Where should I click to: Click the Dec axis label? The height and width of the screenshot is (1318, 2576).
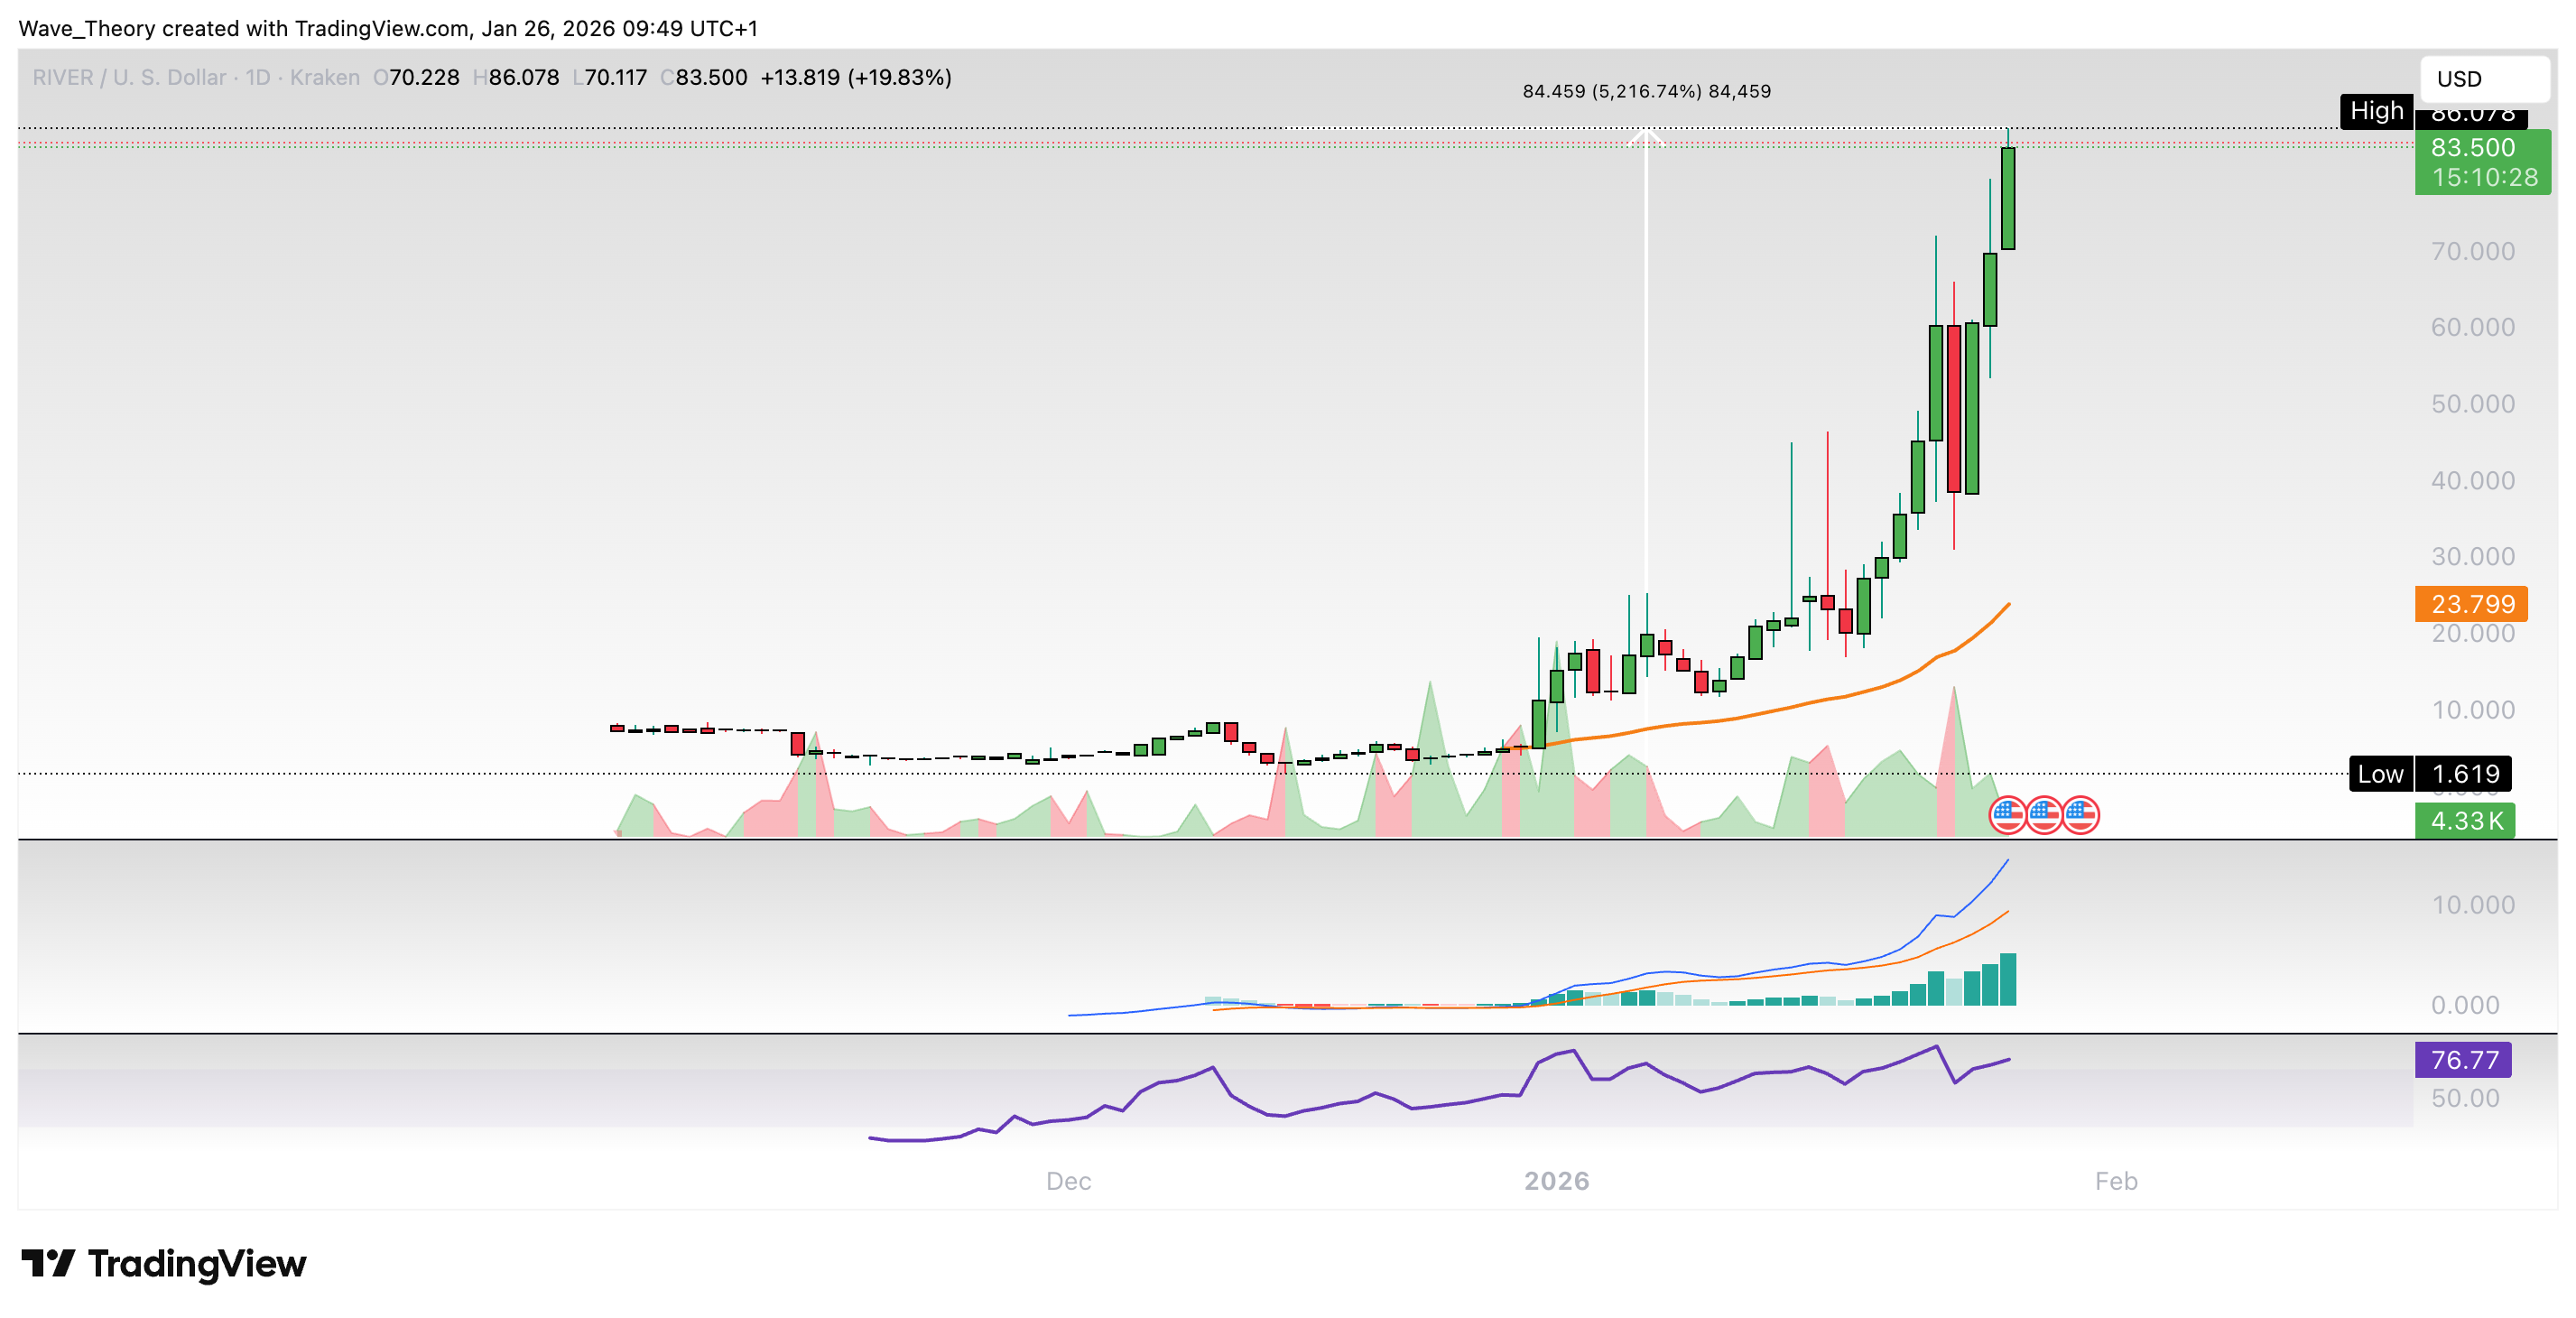click(x=1070, y=1181)
